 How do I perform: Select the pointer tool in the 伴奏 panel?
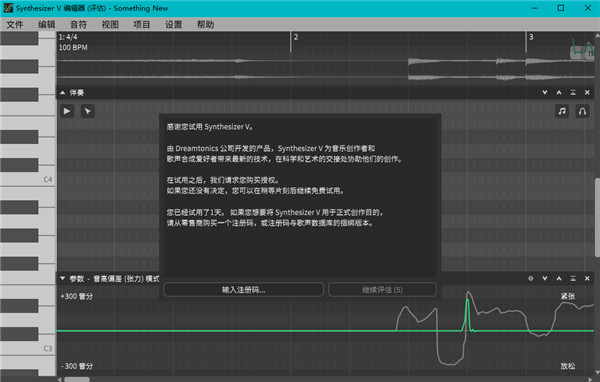88,111
